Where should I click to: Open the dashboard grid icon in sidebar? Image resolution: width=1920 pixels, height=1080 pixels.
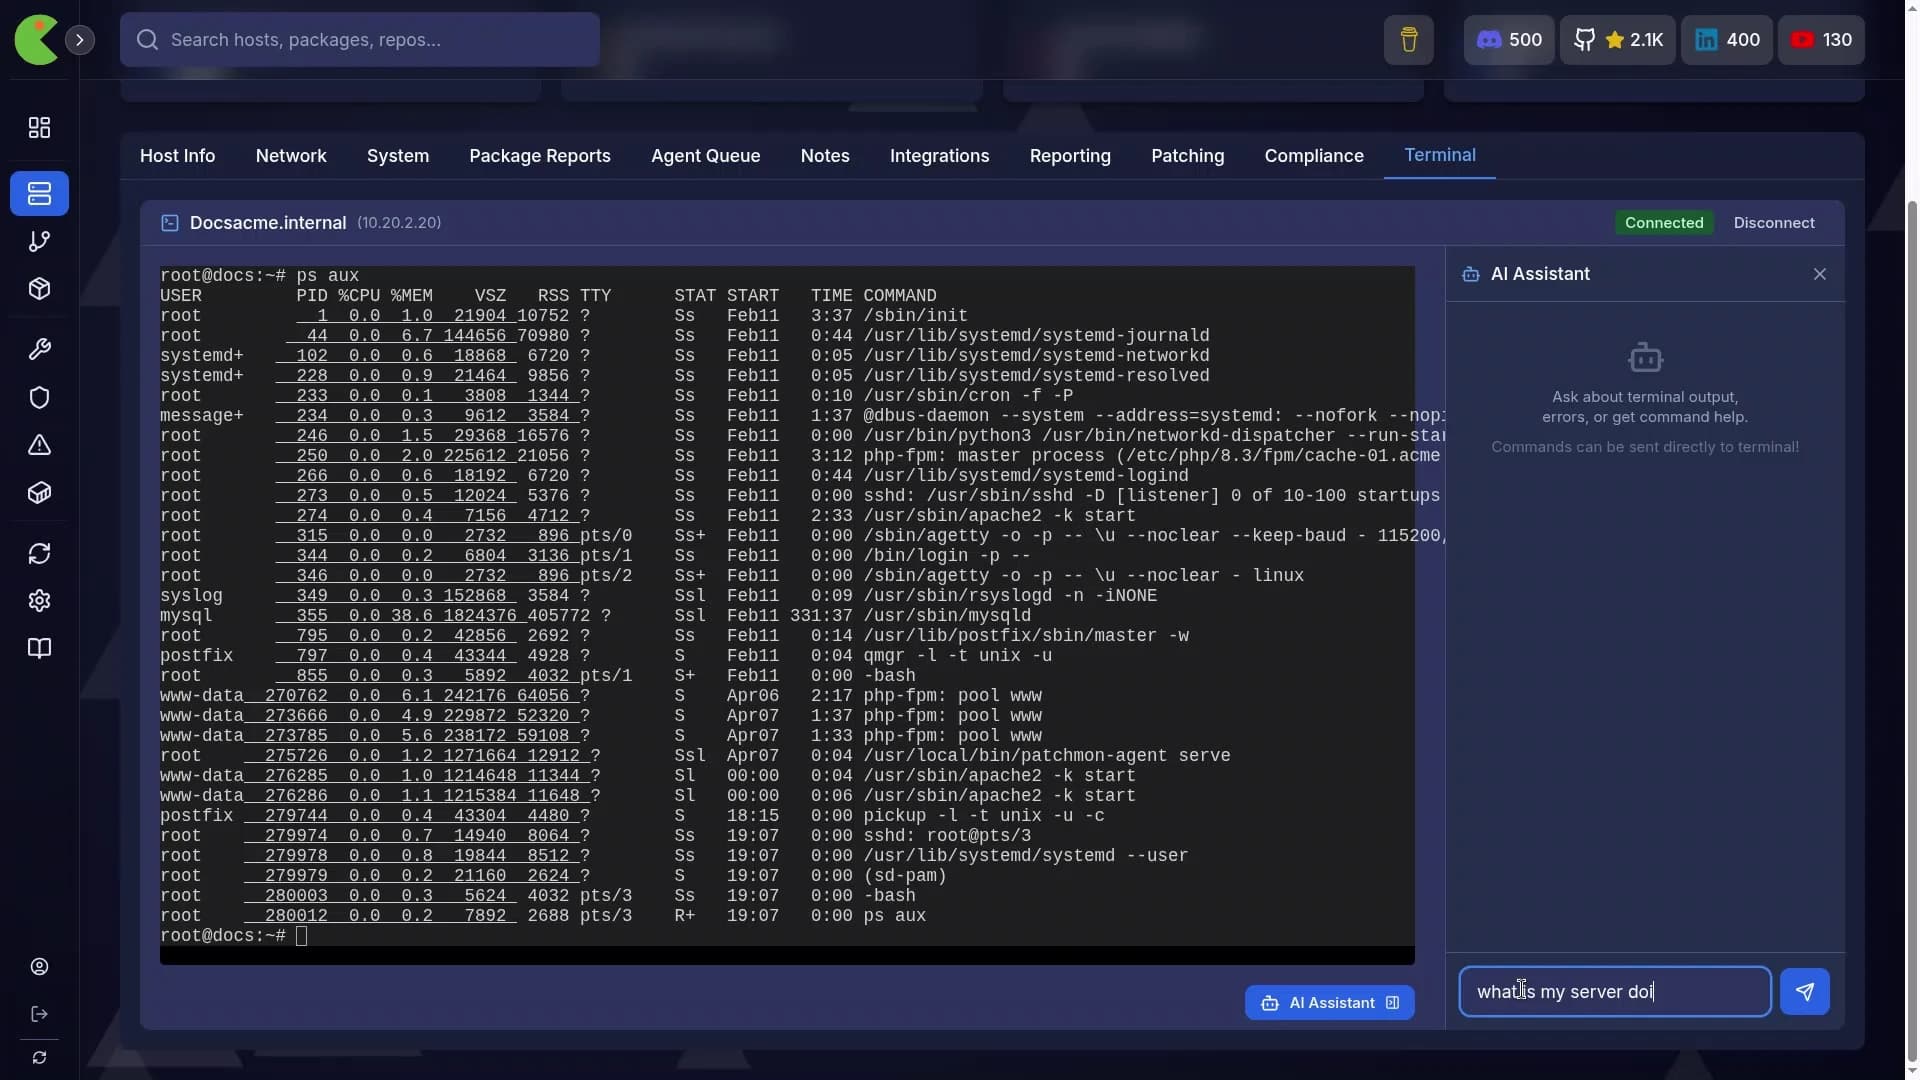(39, 128)
